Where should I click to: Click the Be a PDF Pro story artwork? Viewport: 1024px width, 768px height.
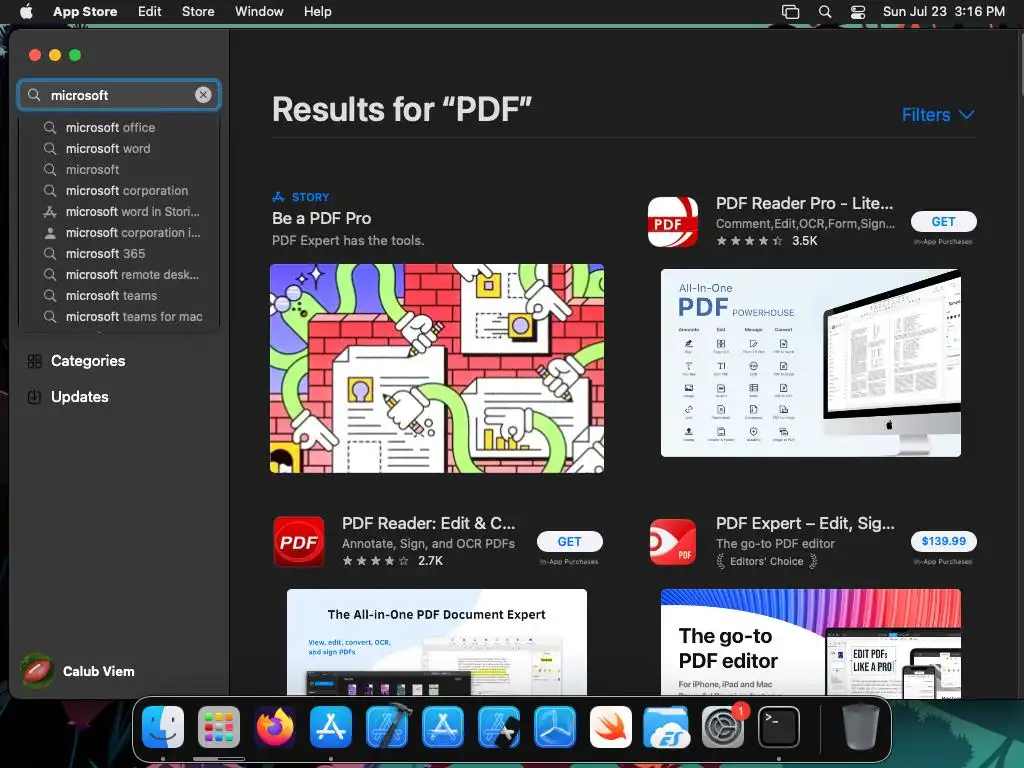click(x=437, y=368)
